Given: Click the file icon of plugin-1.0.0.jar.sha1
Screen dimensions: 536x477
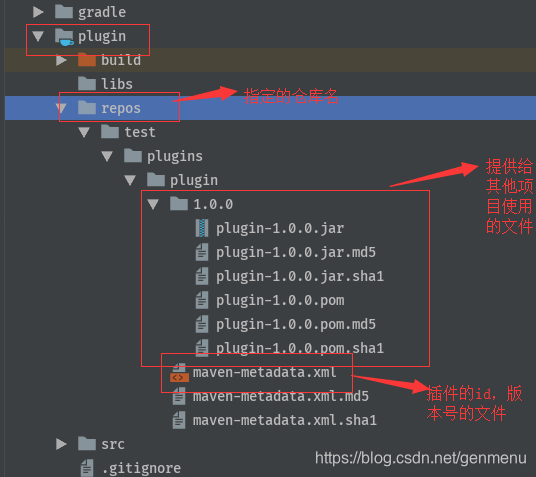Looking at the screenshot, I should coord(202,276).
